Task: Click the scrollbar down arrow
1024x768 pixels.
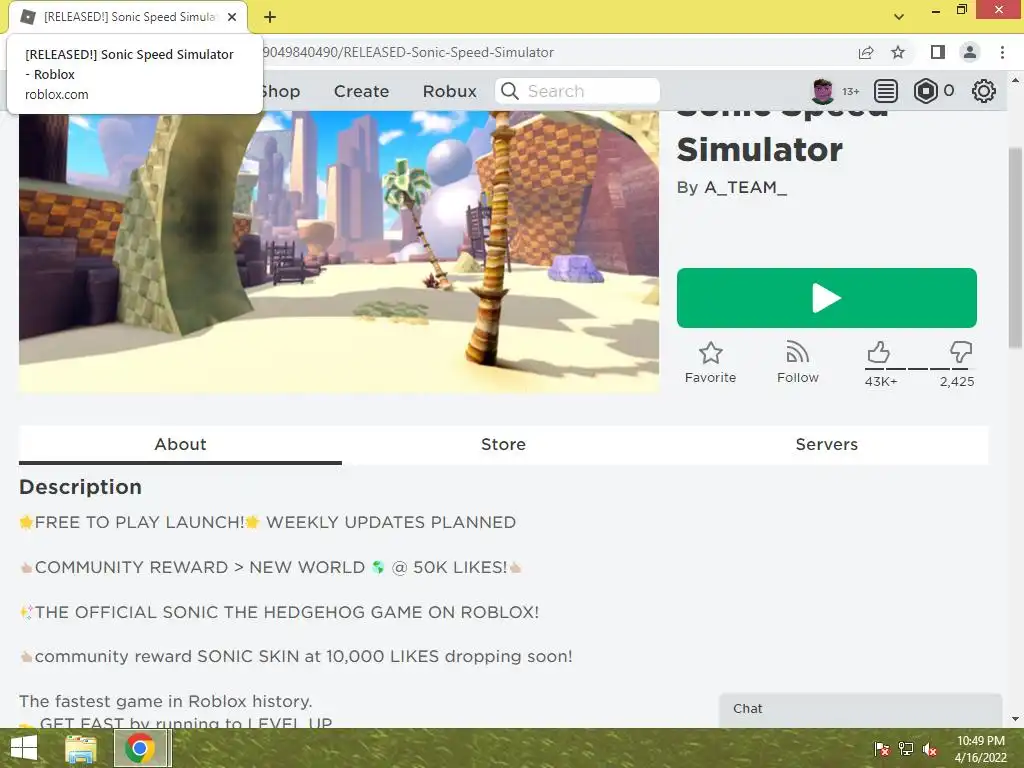Action: (1015, 720)
